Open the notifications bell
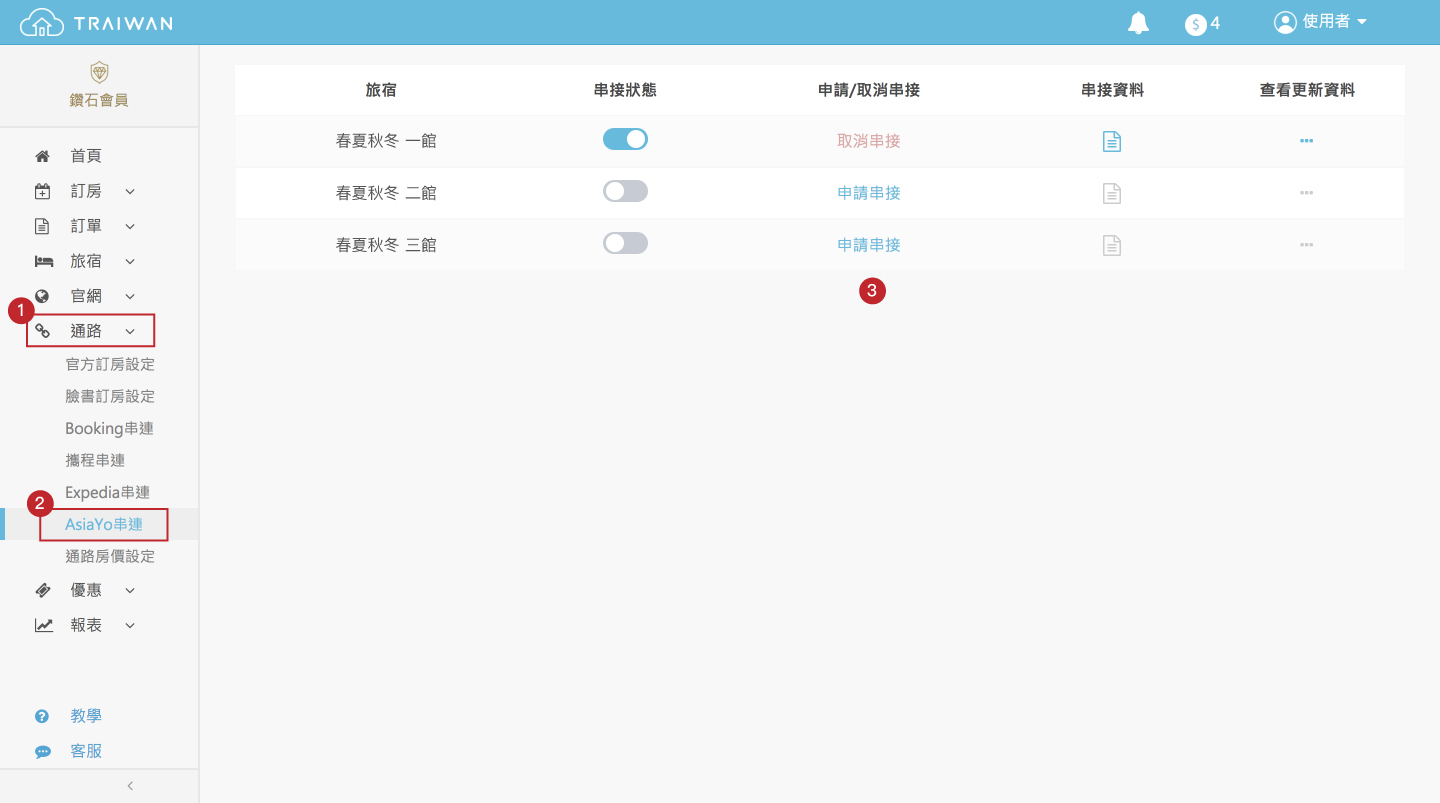 tap(1138, 23)
